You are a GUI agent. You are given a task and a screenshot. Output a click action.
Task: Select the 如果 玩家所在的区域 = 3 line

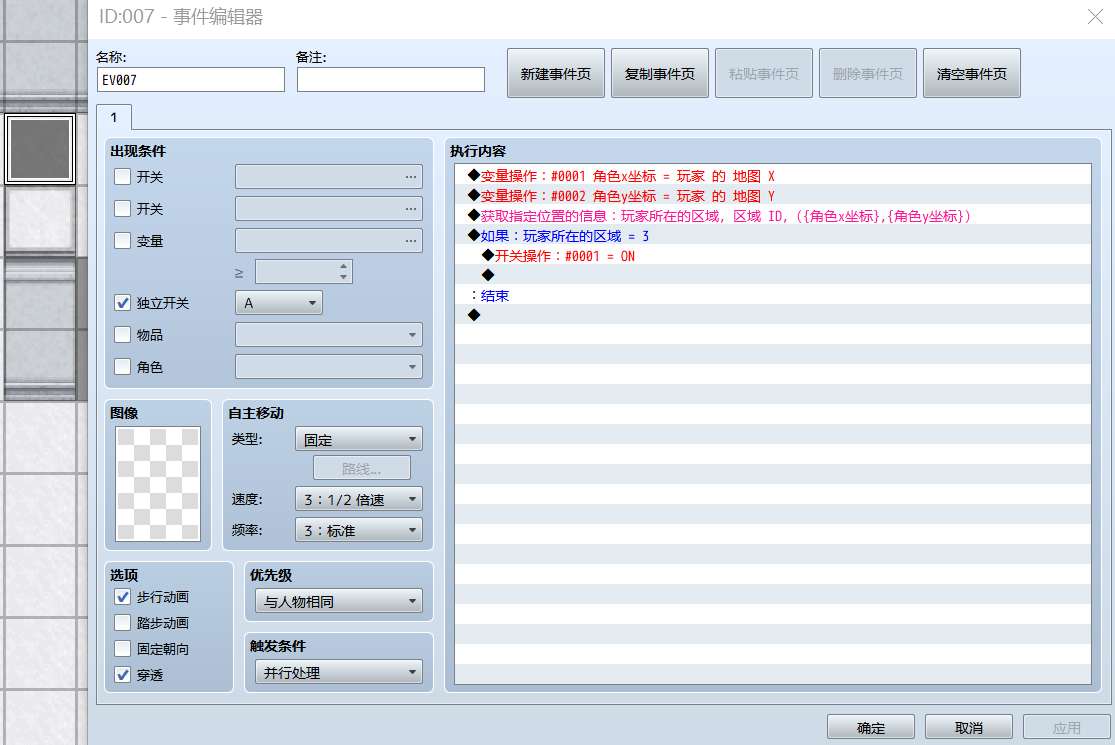pyautogui.click(x=772, y=235)
